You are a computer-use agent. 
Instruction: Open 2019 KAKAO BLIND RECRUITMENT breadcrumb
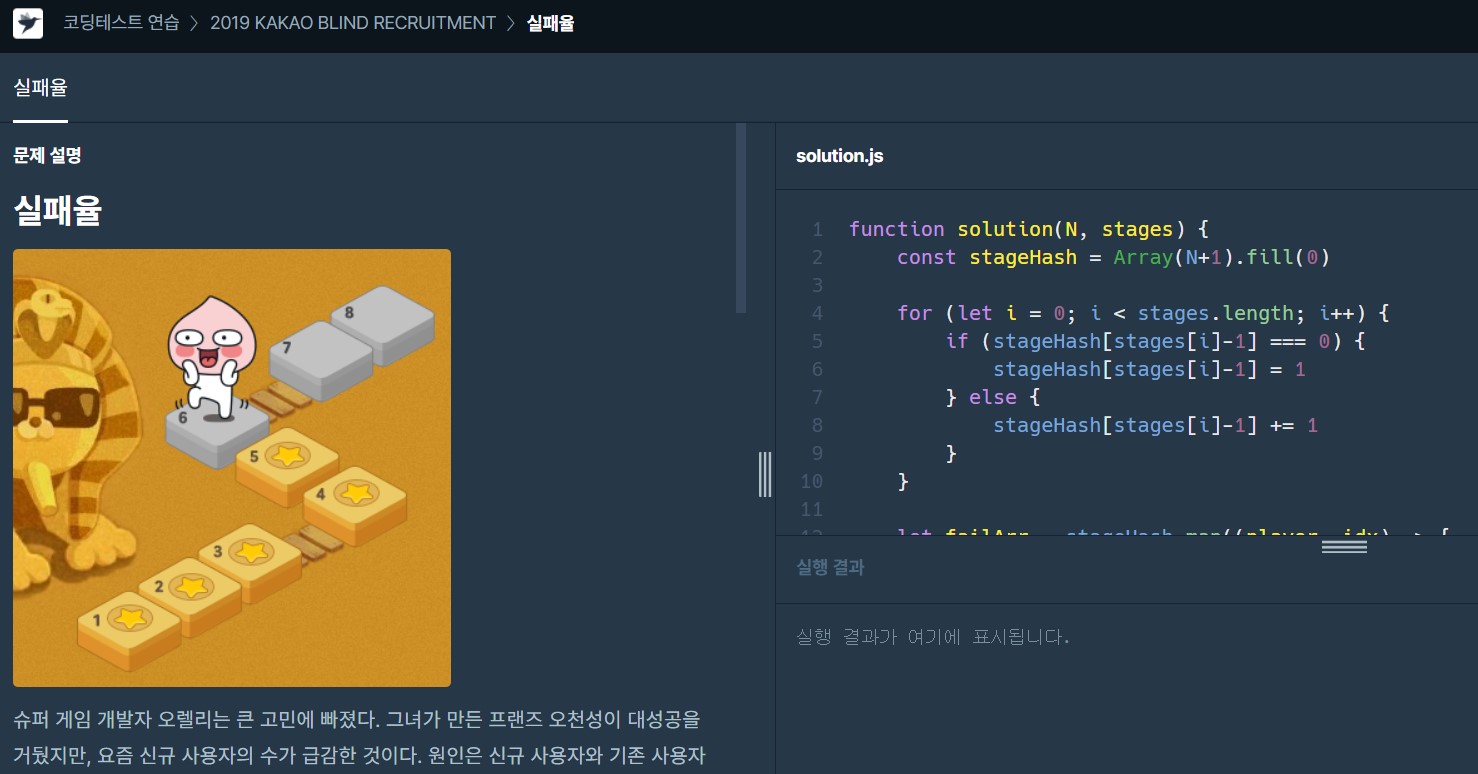353,23
